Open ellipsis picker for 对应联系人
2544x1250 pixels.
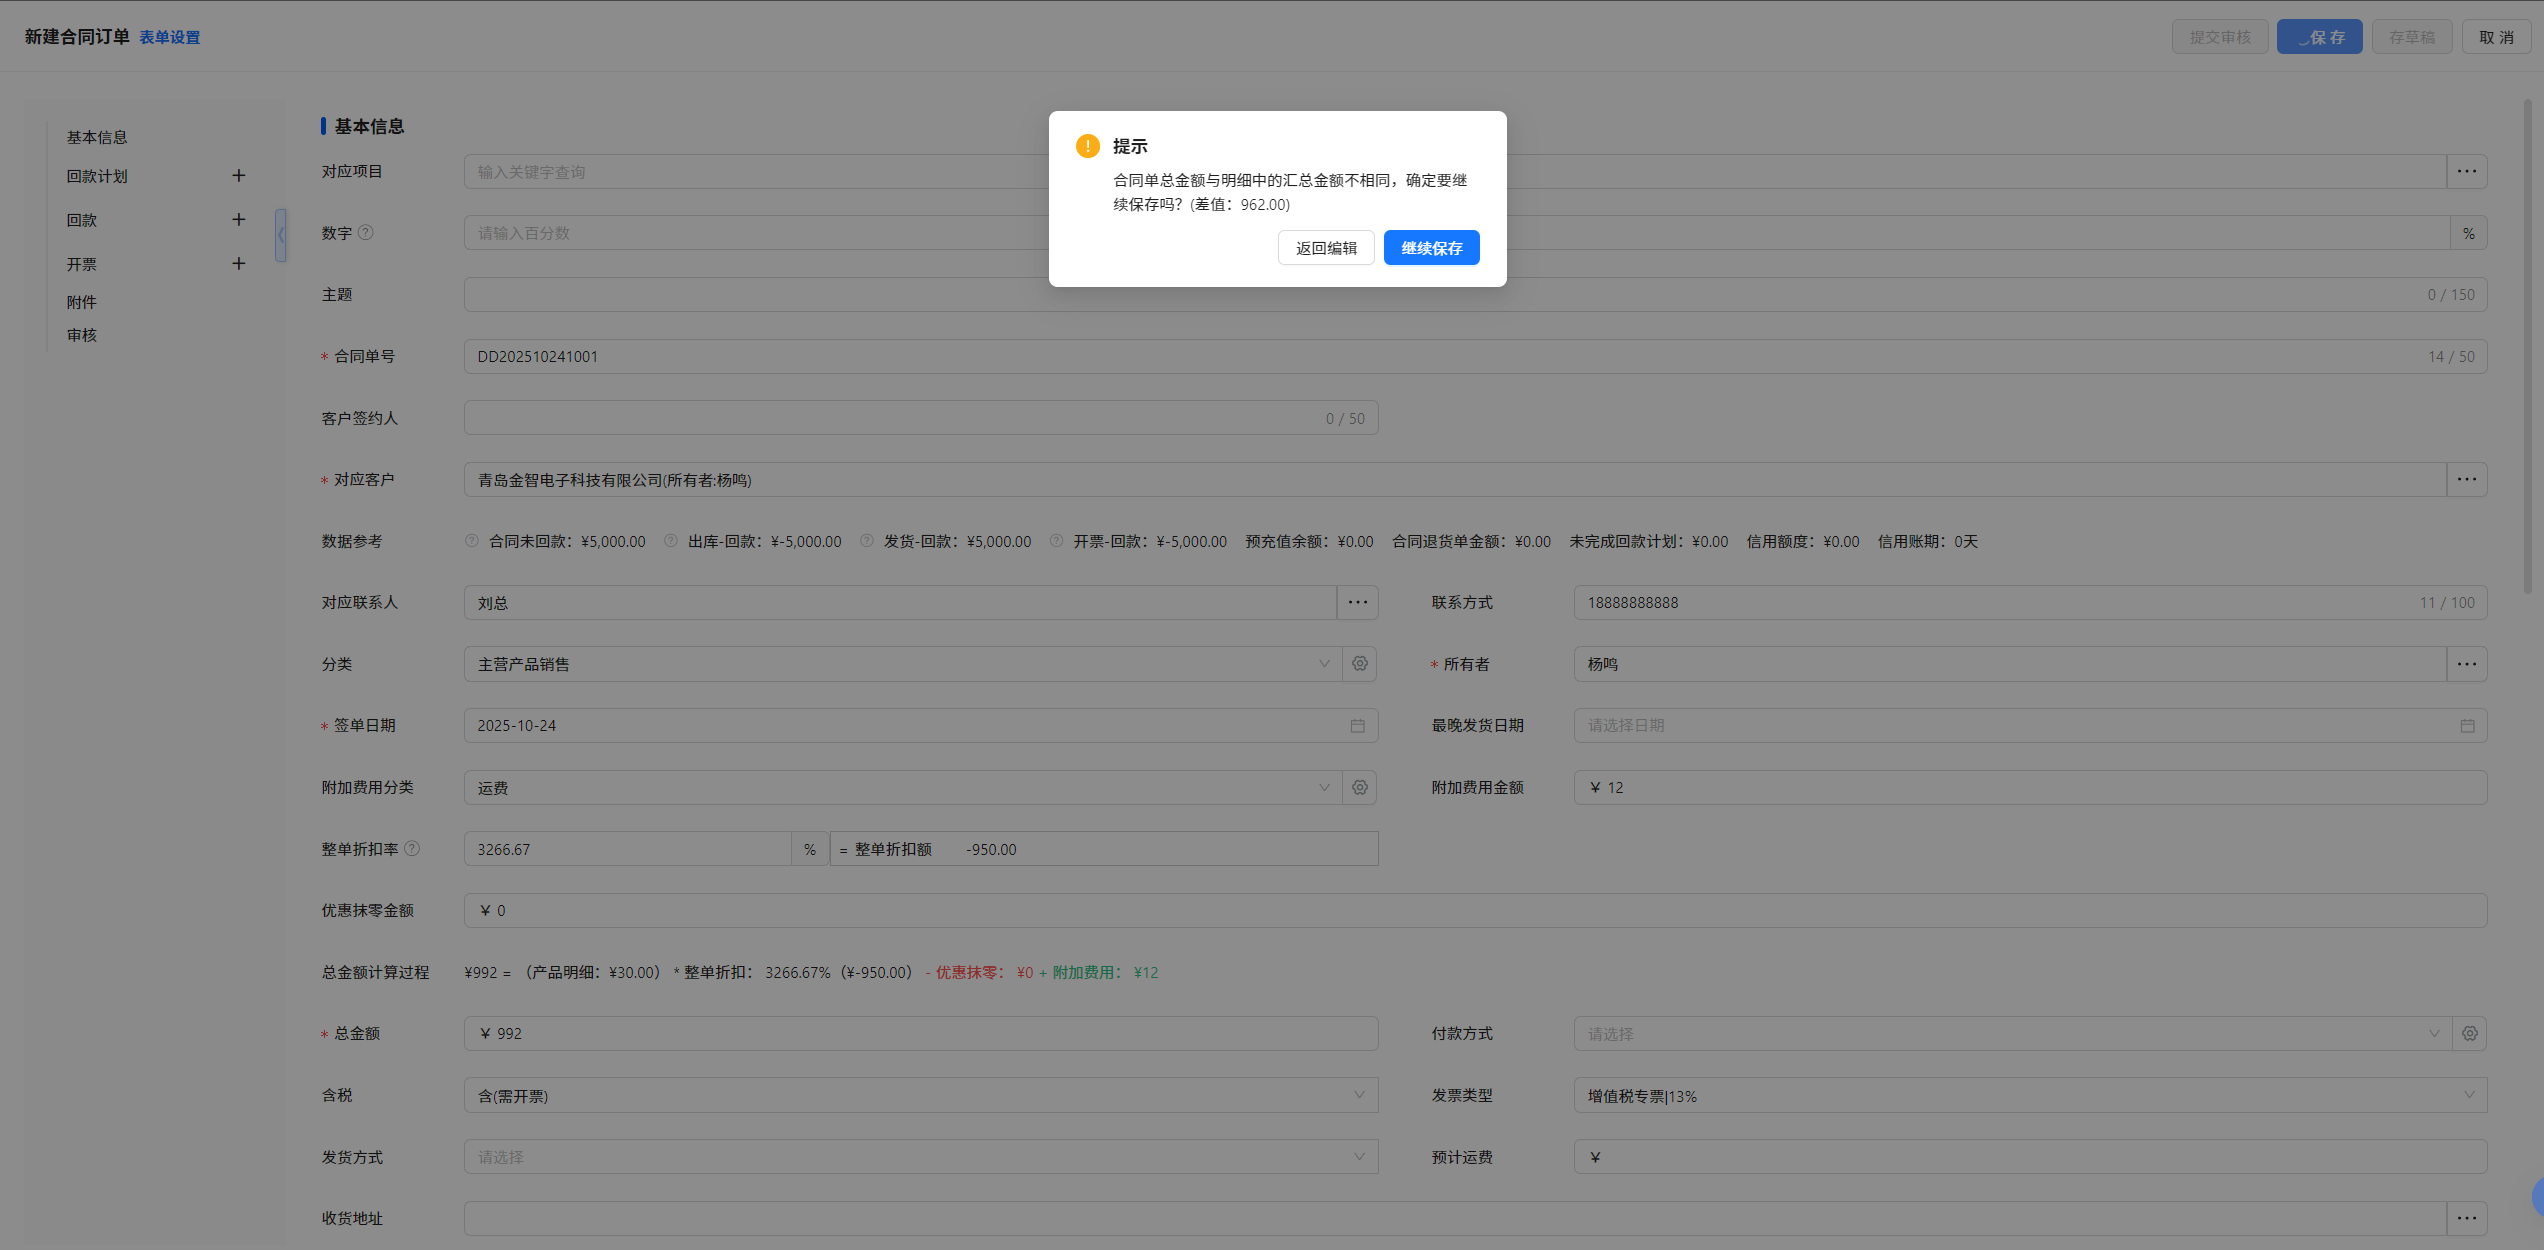tap(1357, 603)
